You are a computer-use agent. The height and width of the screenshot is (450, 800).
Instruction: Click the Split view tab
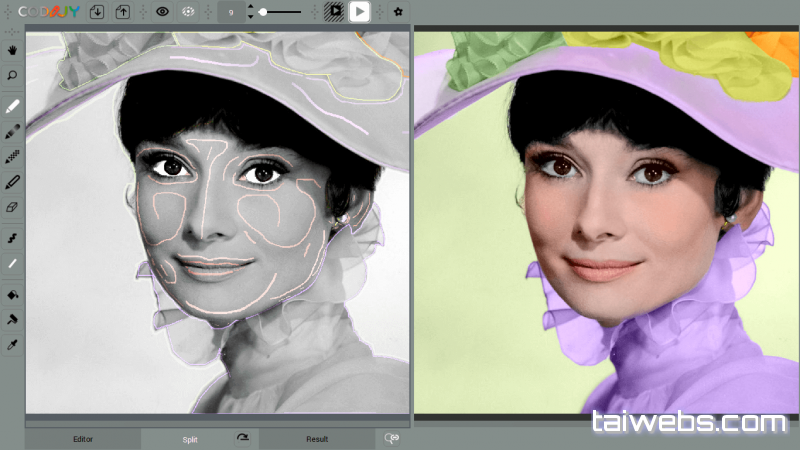click(x=190, y=439)
